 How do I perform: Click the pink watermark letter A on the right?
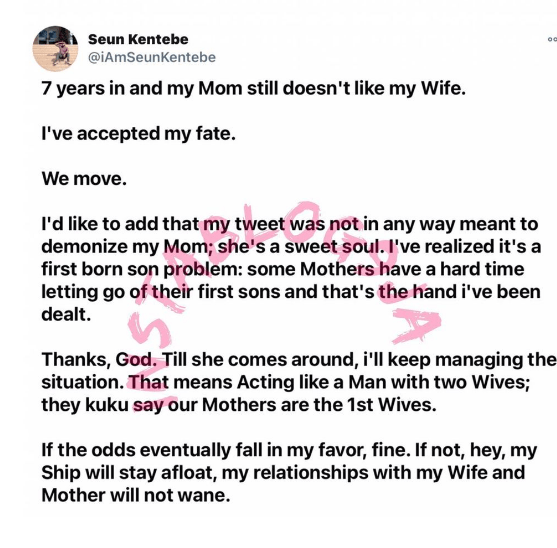(416, 326)
